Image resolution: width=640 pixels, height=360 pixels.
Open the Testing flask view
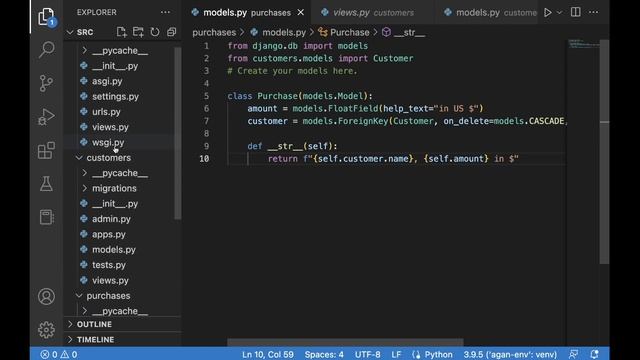click(46, 184)
